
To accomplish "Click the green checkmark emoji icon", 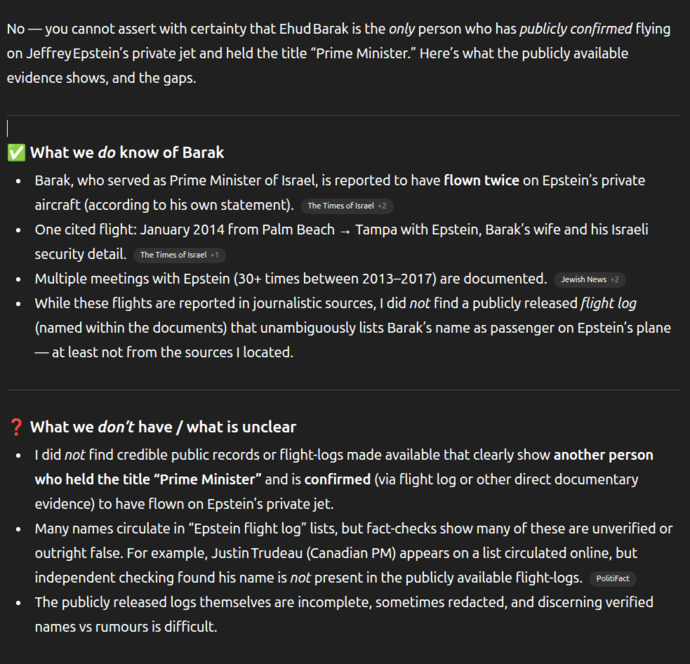I will point(16,153).
